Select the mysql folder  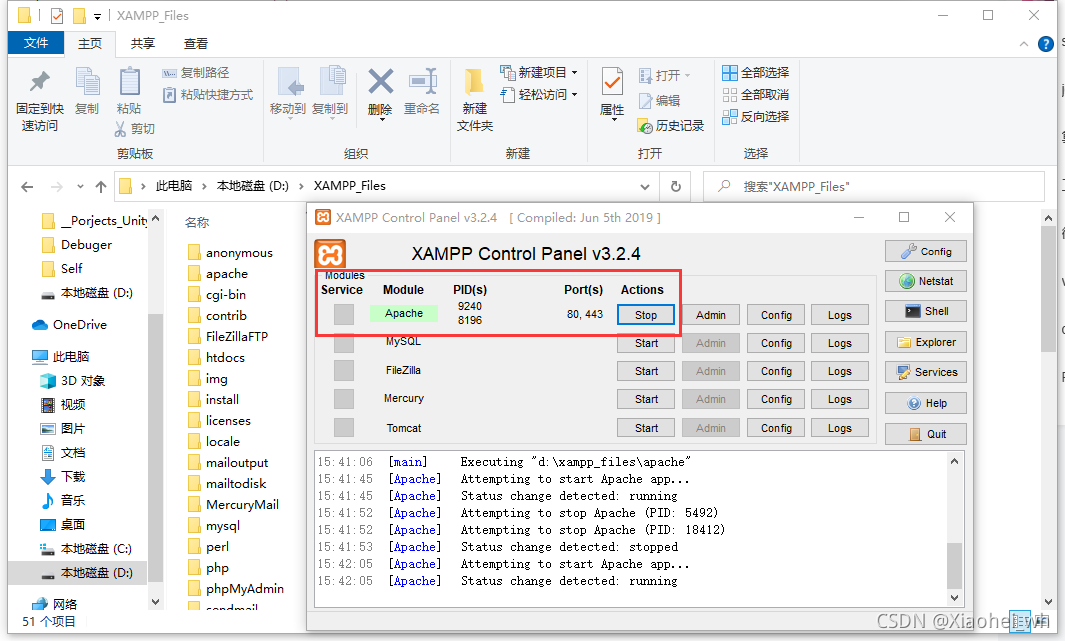coord(214,526)
